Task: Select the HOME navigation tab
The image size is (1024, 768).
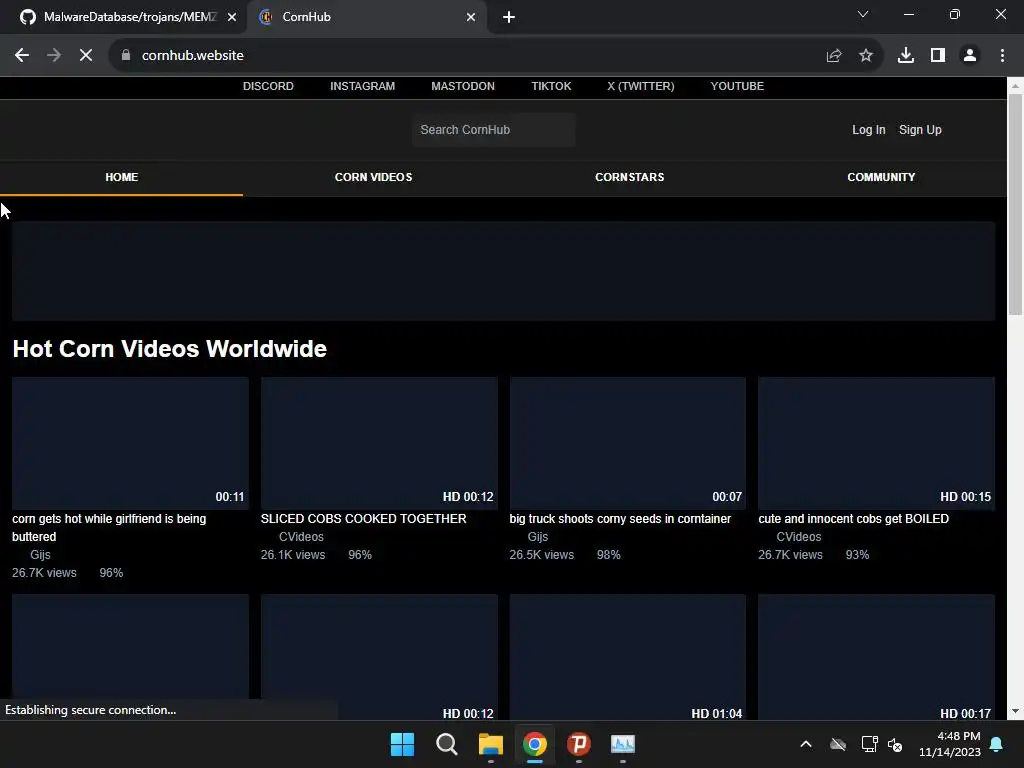Action: [121, 178]
